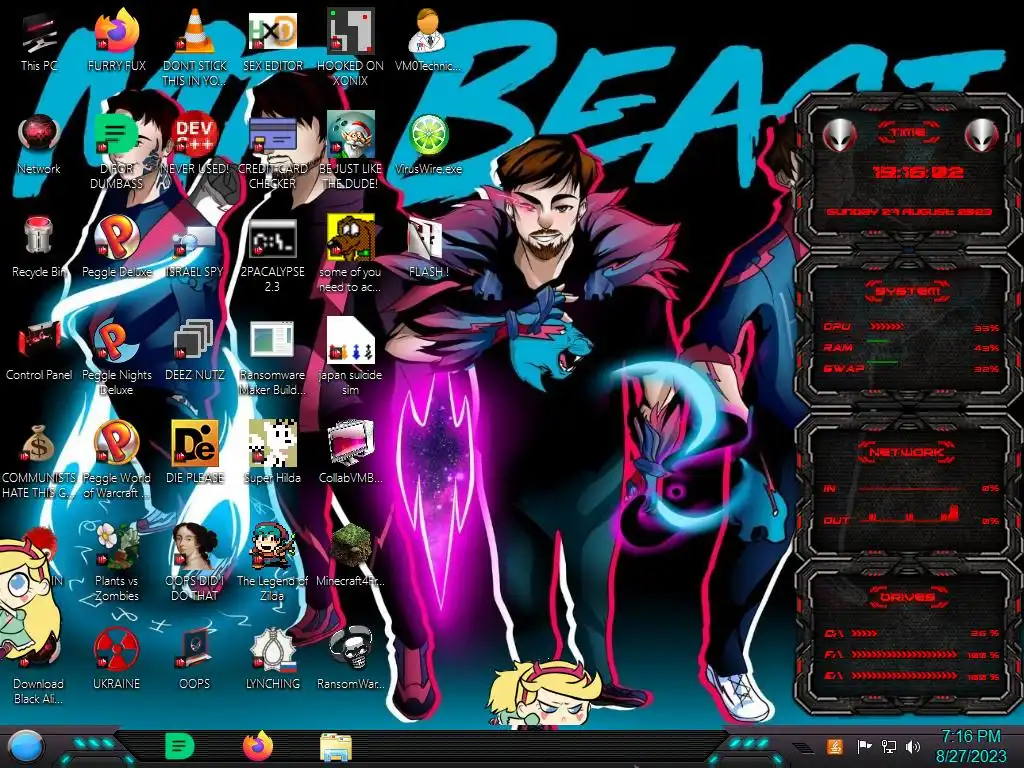
Task: Click the RAM usage row in widget
Action: pos(911,347)
